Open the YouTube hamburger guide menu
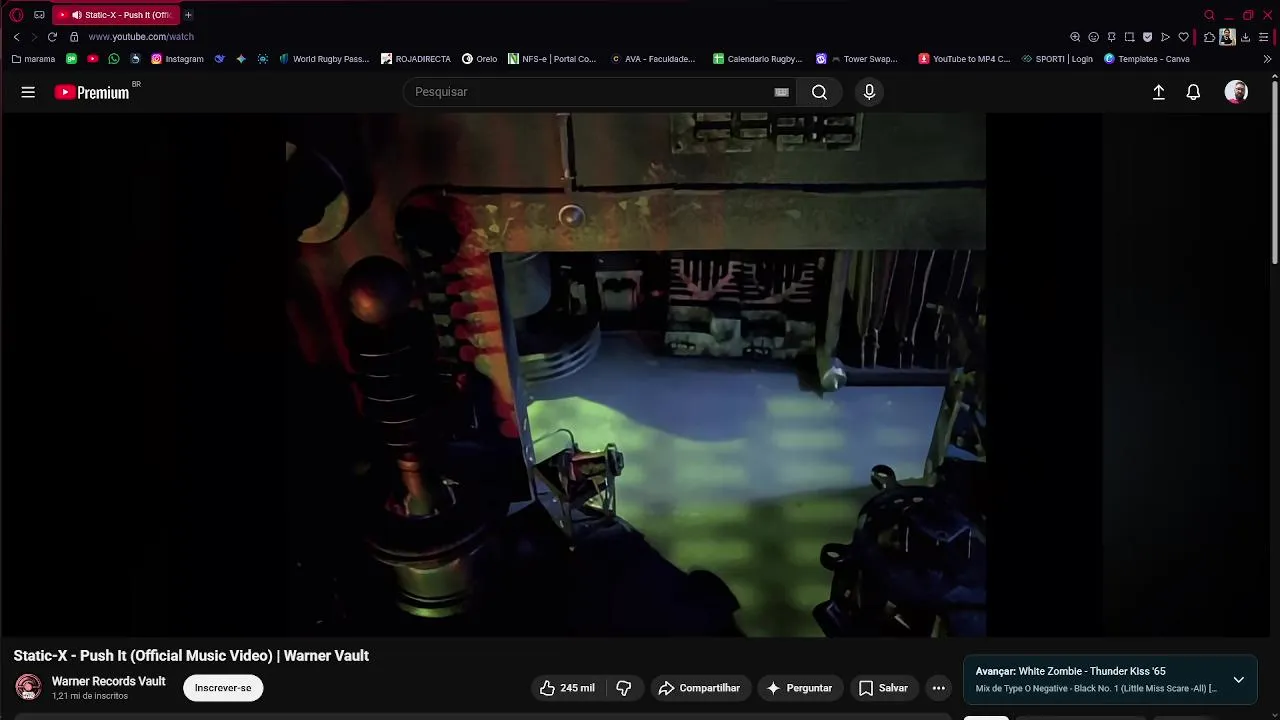Viewport: 1280px width, 720px height. 28,92
